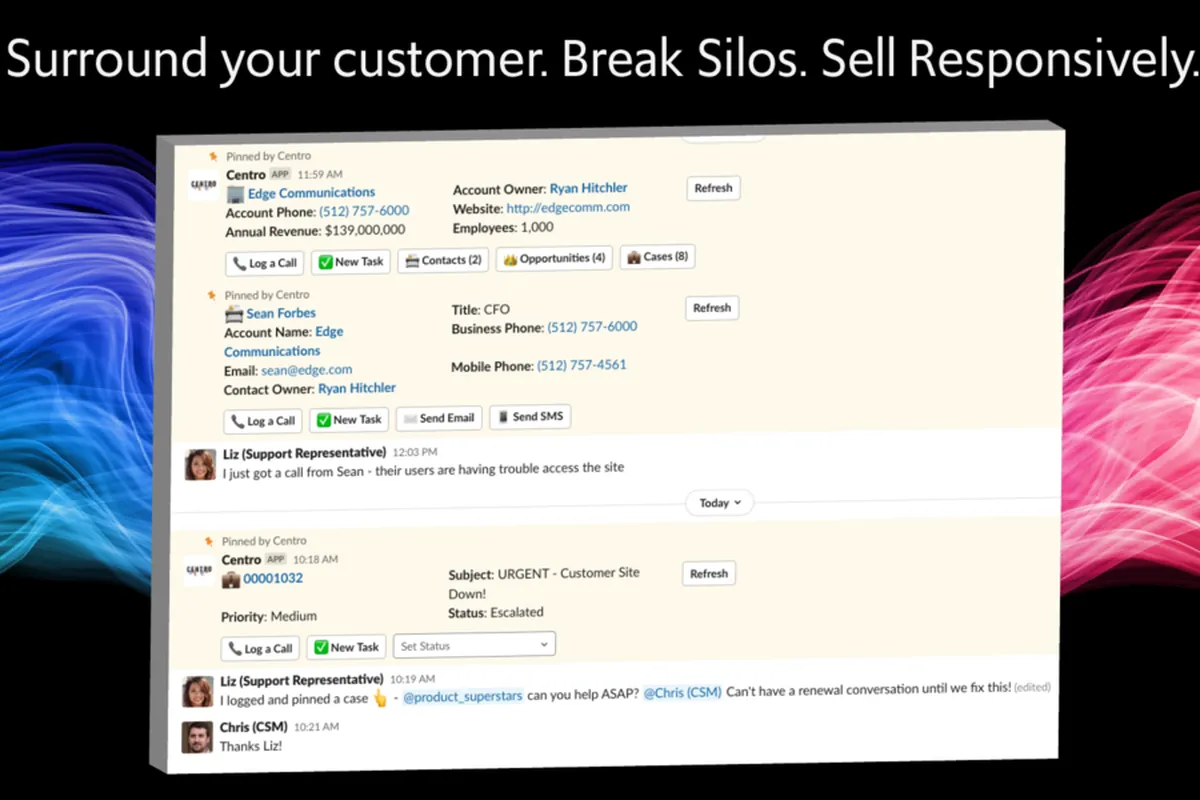
Task: Click the Centro app logo icon
Action: [x=203, y=186]
